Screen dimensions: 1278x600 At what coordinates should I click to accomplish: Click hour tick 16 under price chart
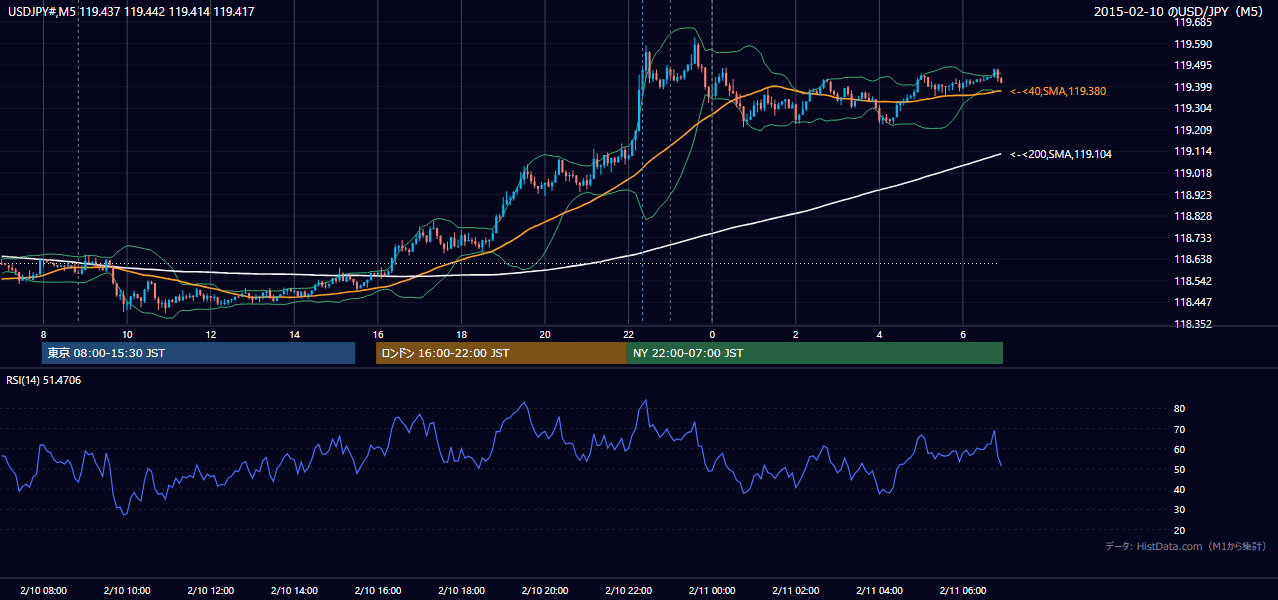click(x=377, y=333)
